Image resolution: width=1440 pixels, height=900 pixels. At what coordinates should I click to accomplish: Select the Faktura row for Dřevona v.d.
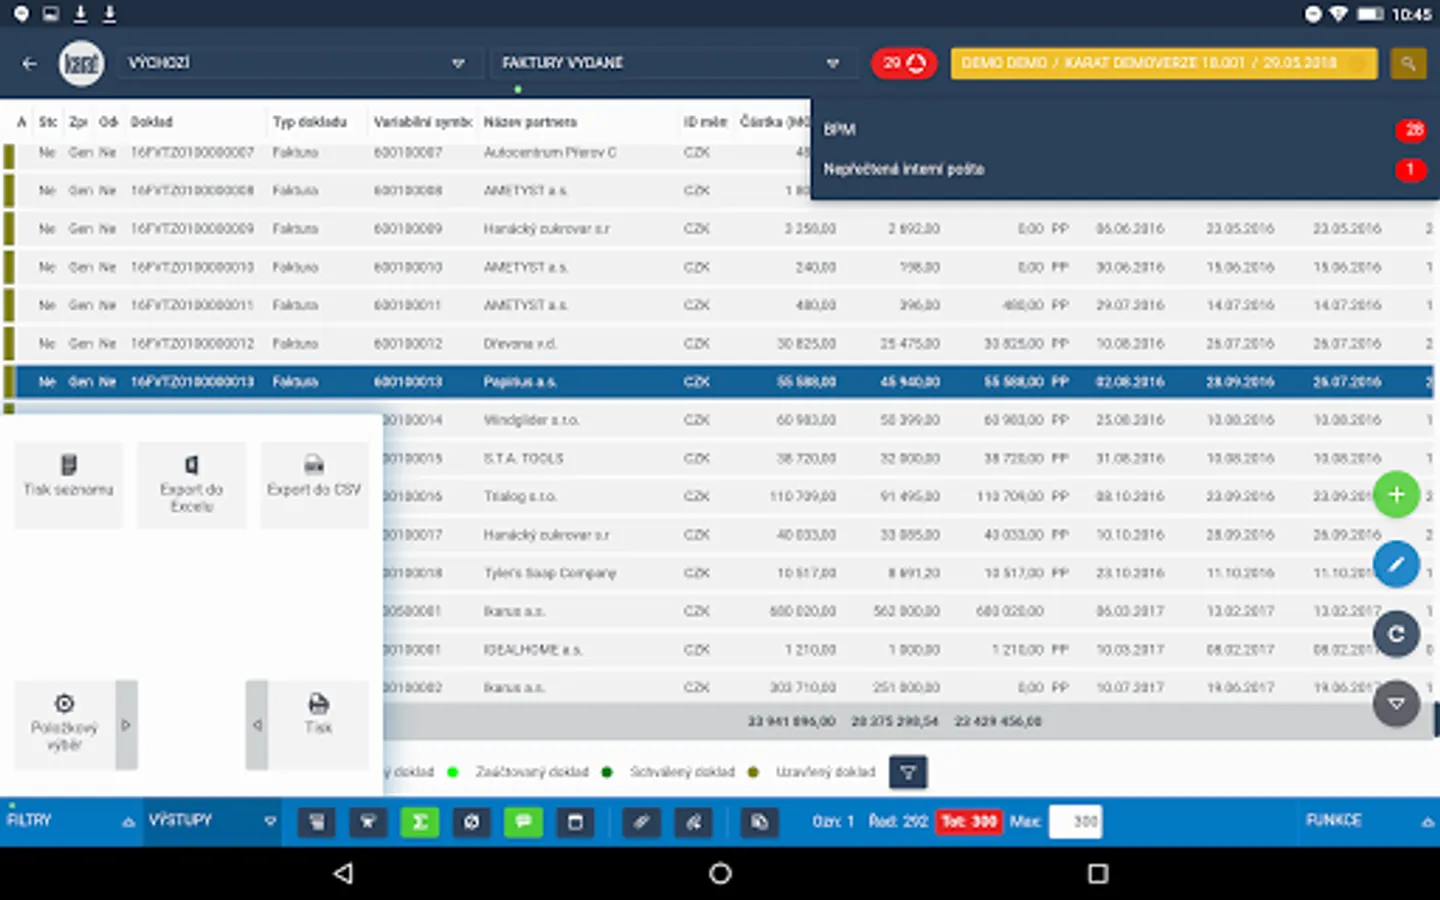(600, 343)
